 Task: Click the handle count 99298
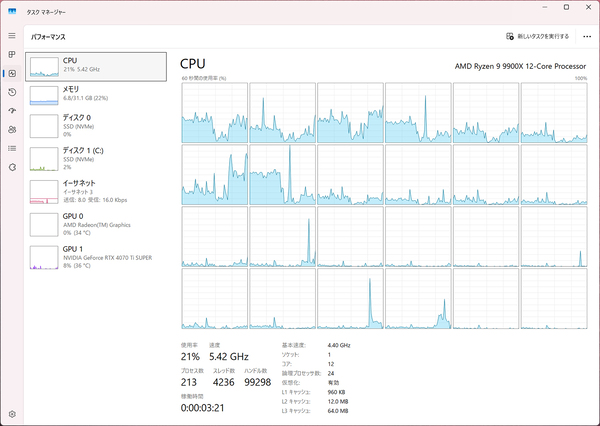pos(258,382)
